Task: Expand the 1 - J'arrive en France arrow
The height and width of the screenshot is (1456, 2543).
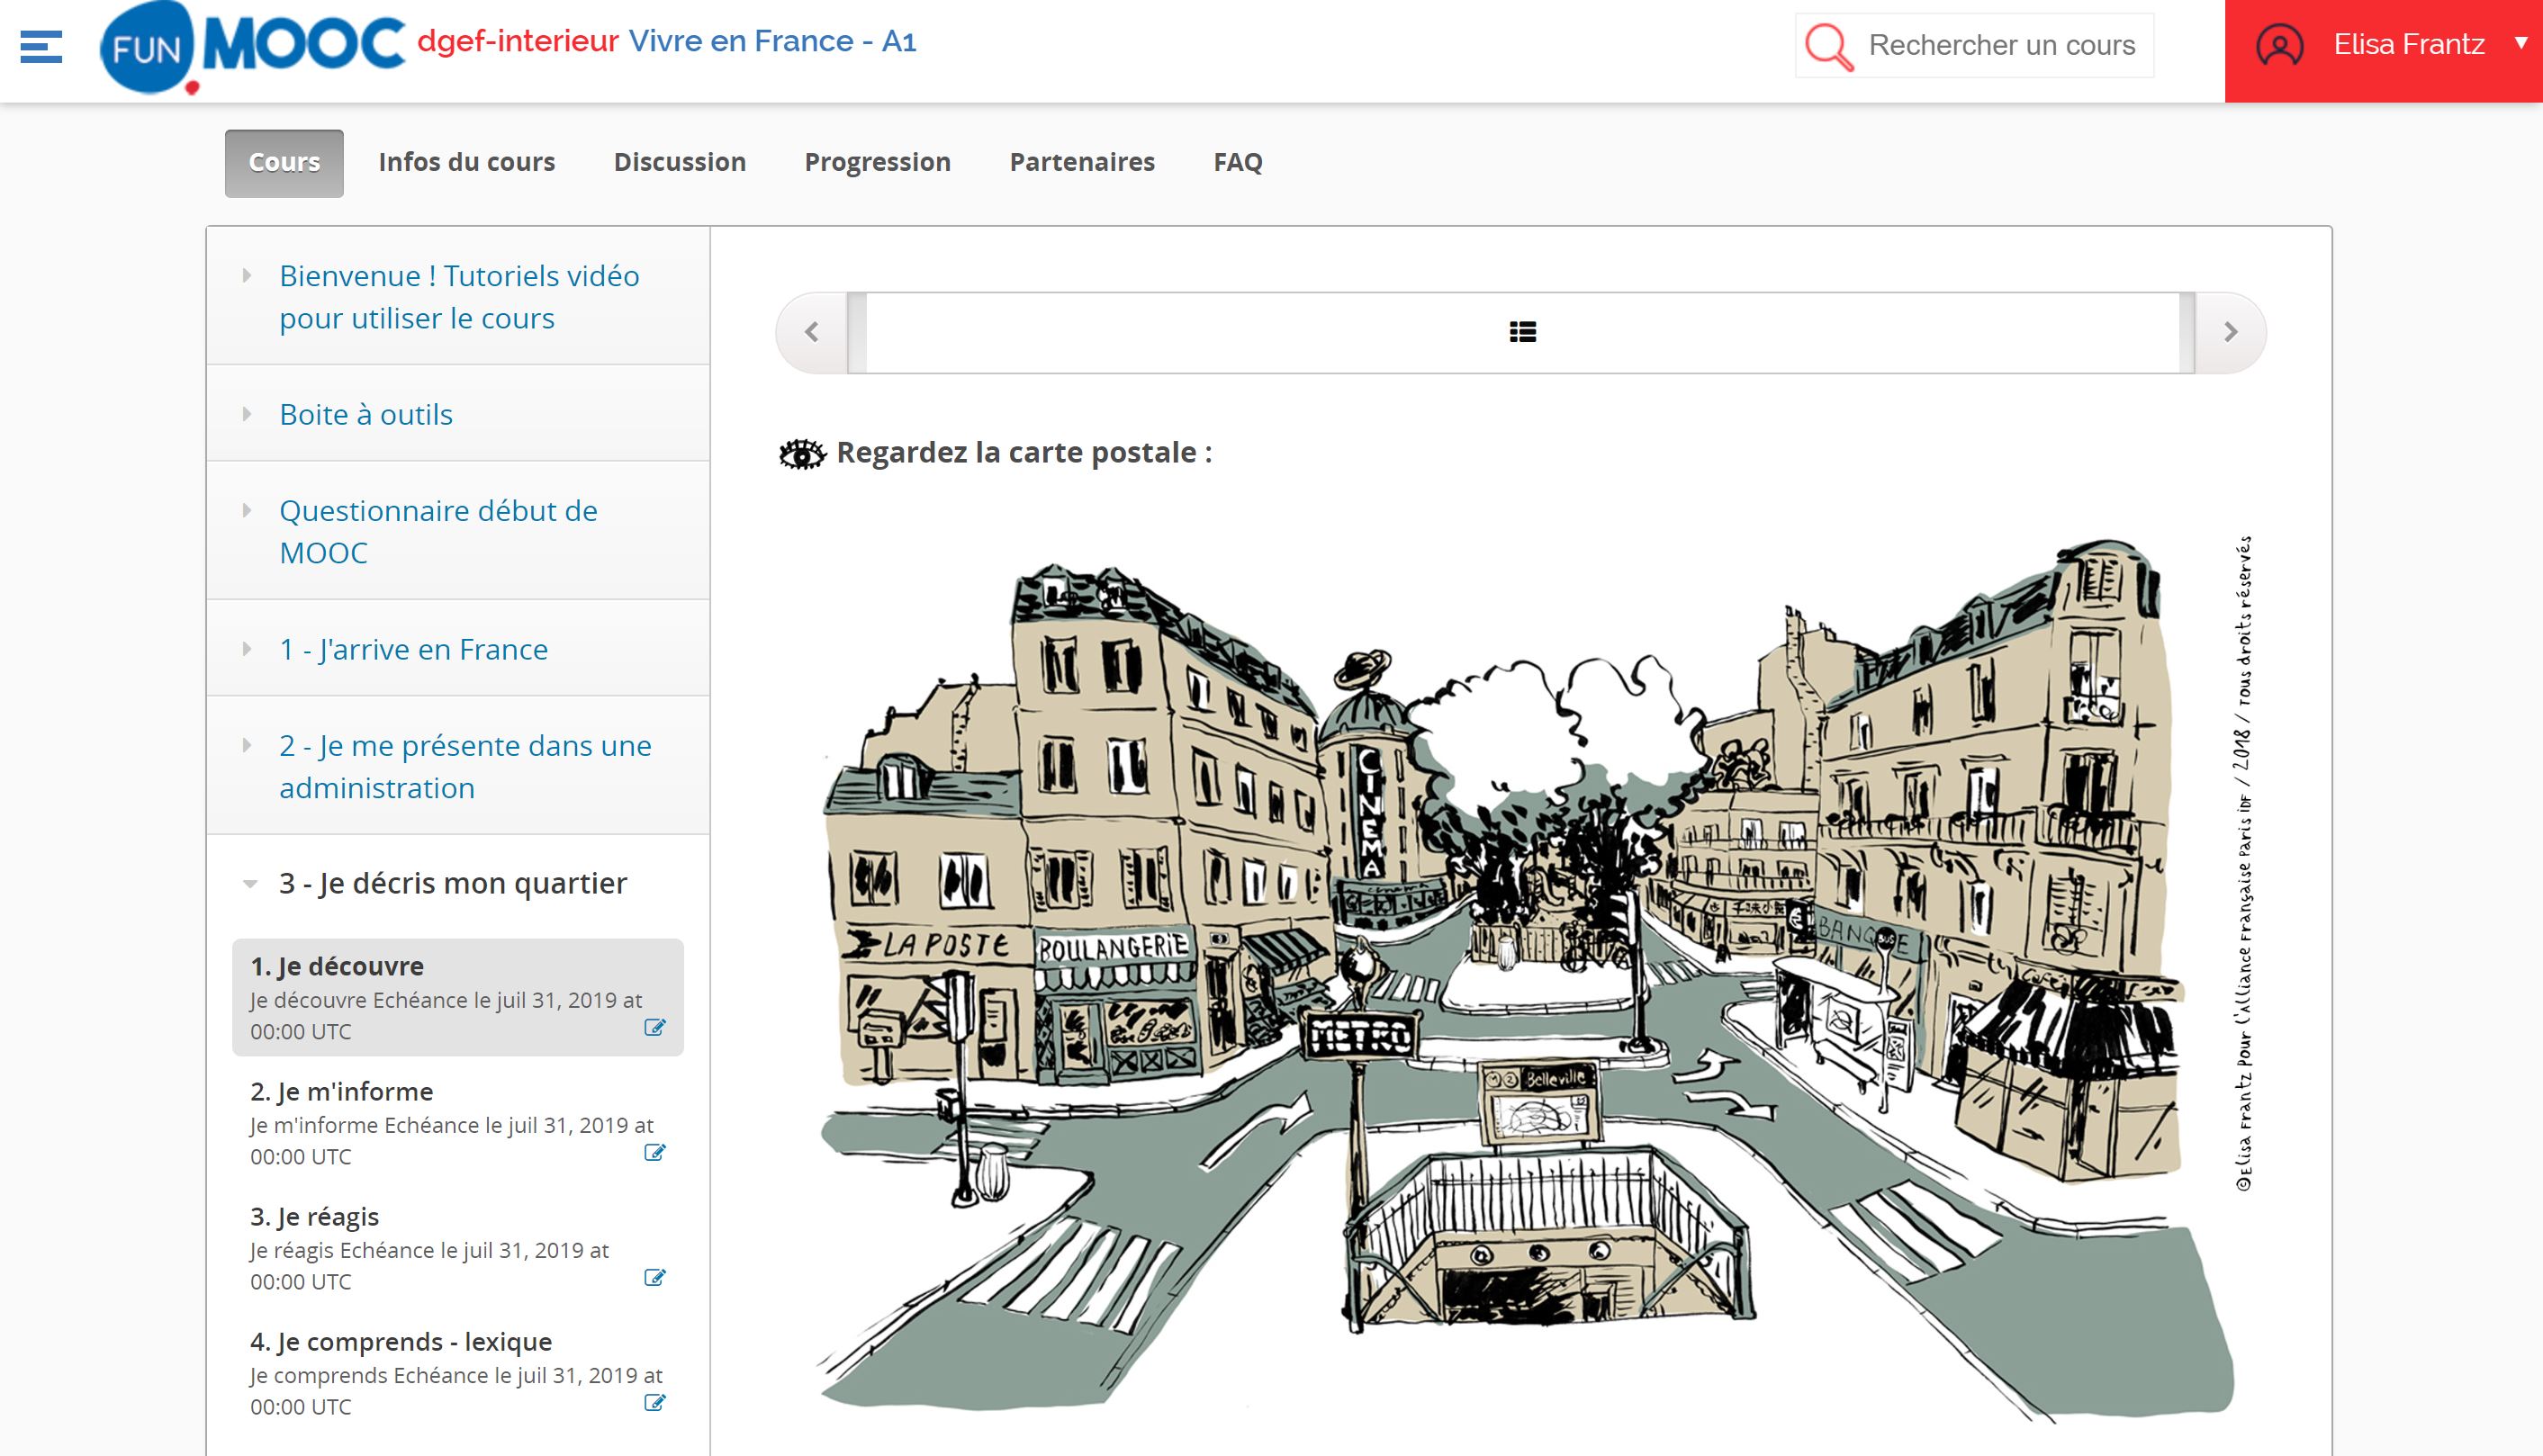Action: click(247, 649)
